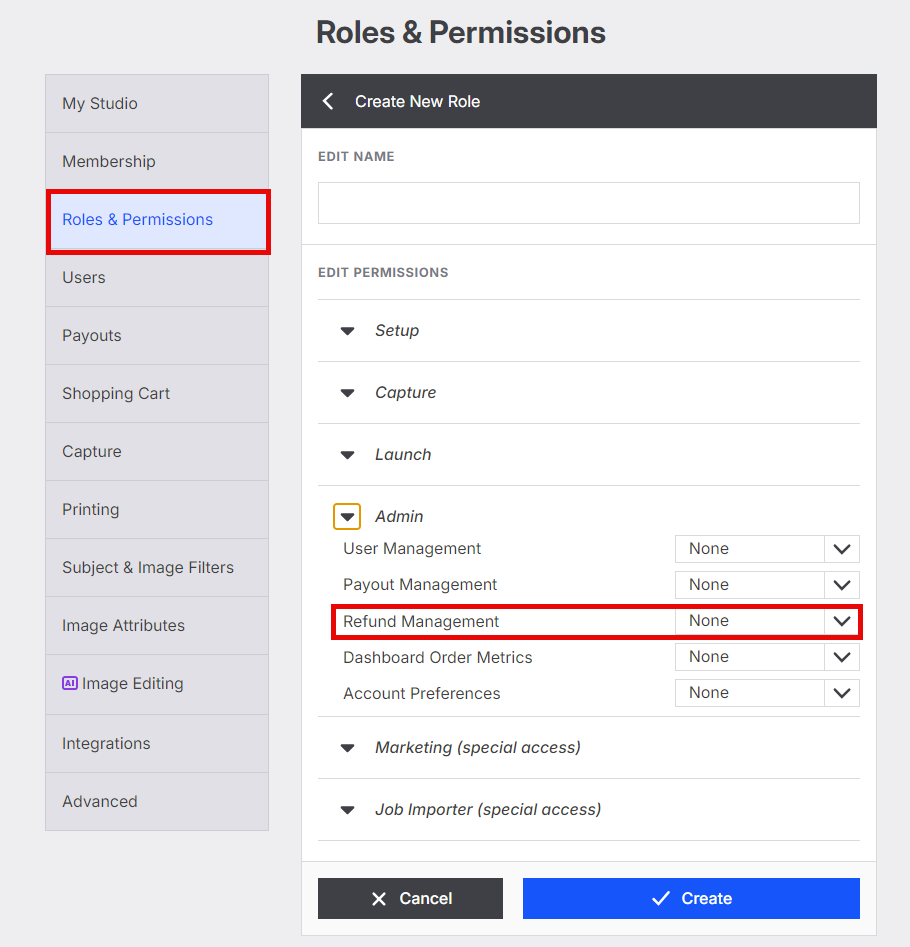The height and width of the screenshot is (947, 910).
Task: Open Dashboard Order Metrics permission dropdown
Action: pos(767,657)
